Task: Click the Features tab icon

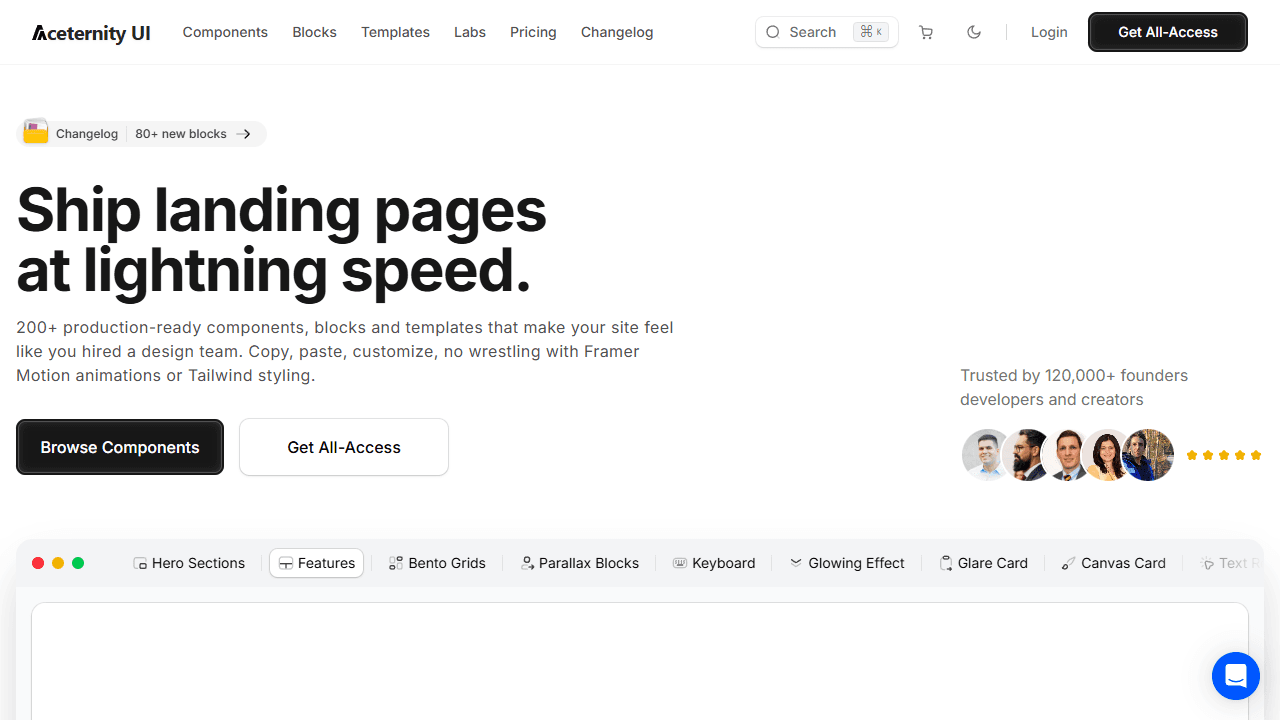Action: click(286, 564)
